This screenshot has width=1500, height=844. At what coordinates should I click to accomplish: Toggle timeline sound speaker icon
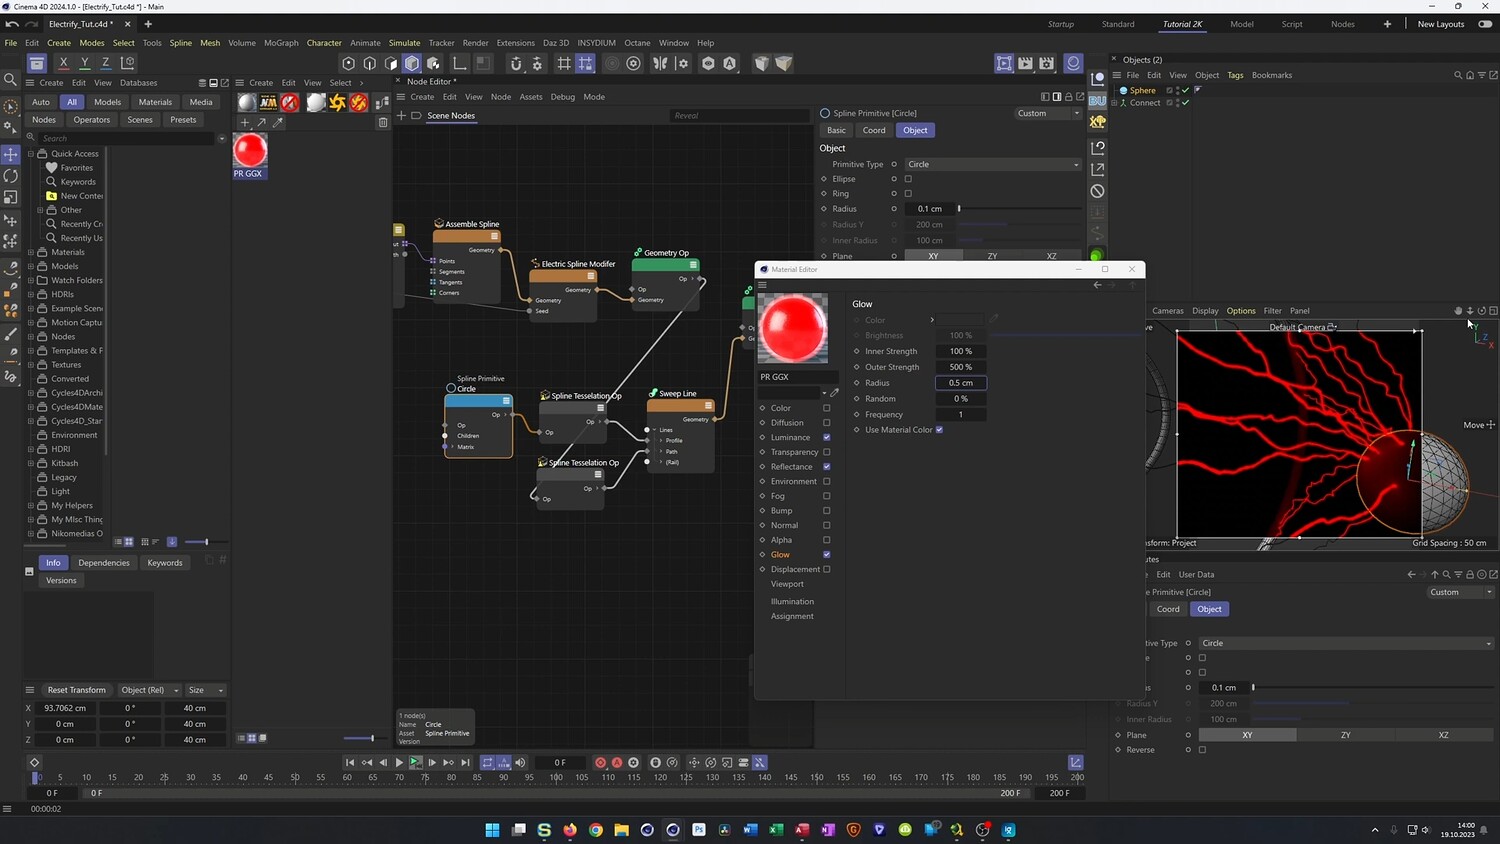[520, 762]
